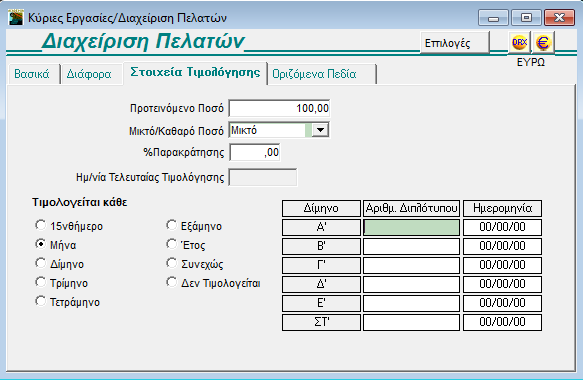583x380 pixels.
Task: Click the duplicate number field for Δ'
Action: tap(411, 284)
